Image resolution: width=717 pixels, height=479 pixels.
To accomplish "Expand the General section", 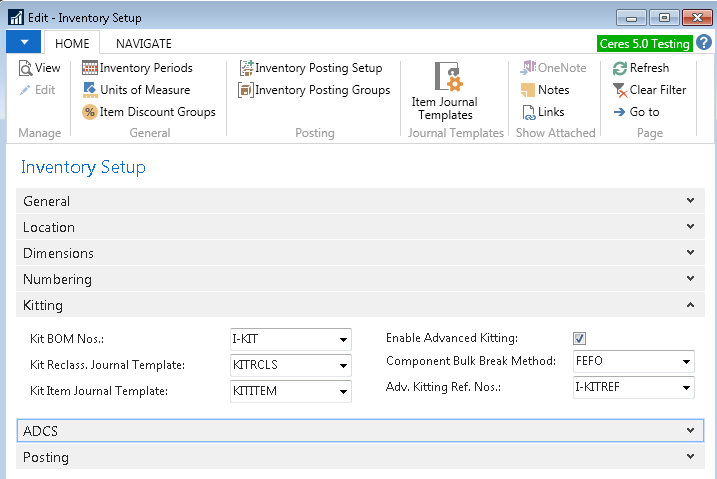I will point(360,201).
